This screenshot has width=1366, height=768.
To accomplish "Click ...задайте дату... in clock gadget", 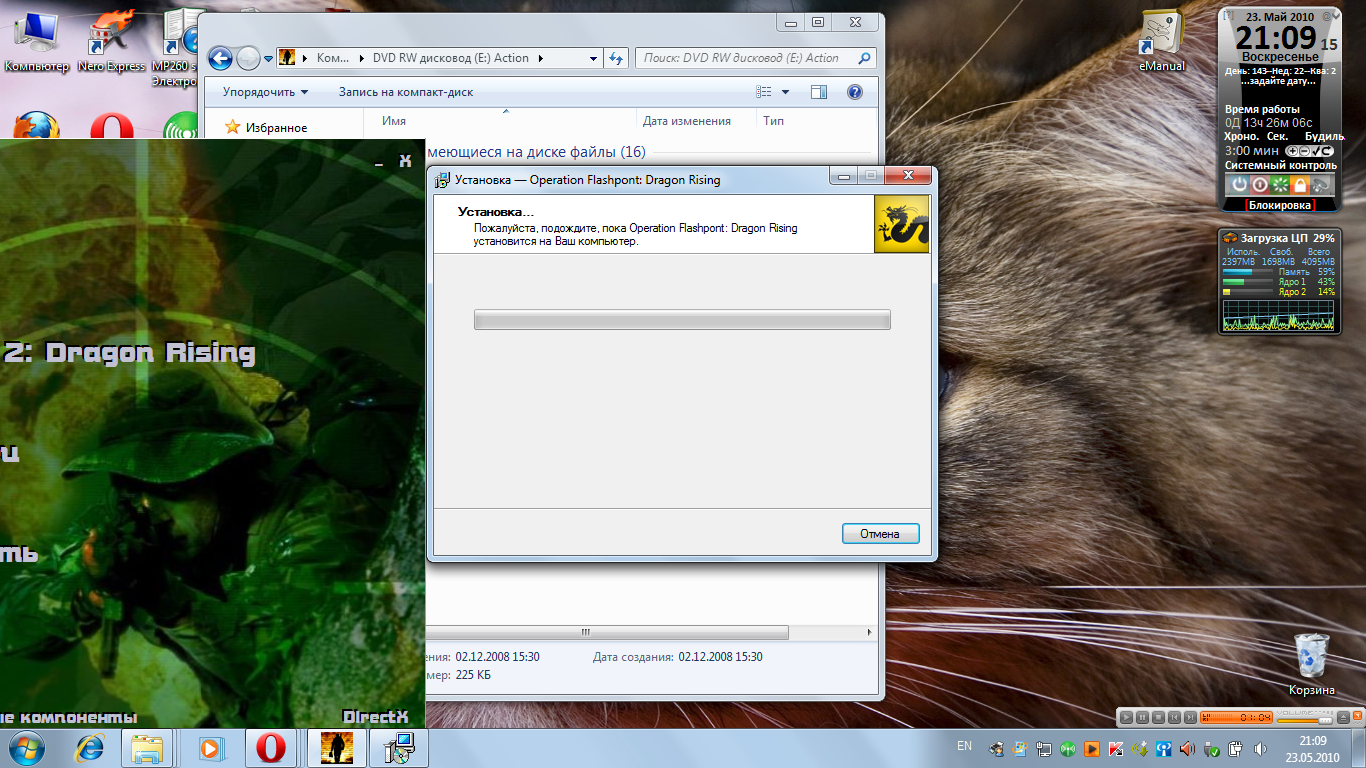I will point(1280,82).
